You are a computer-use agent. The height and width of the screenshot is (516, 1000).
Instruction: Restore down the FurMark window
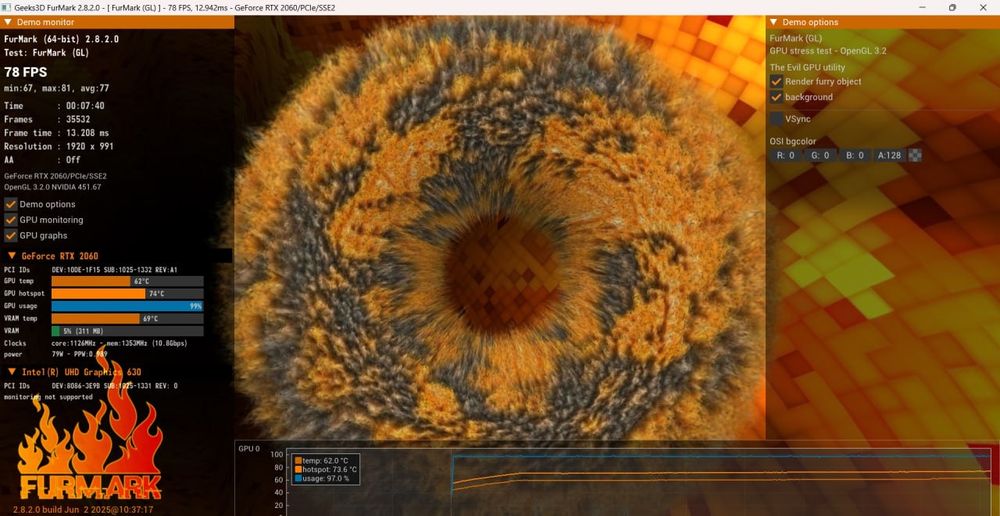[952, 8]
